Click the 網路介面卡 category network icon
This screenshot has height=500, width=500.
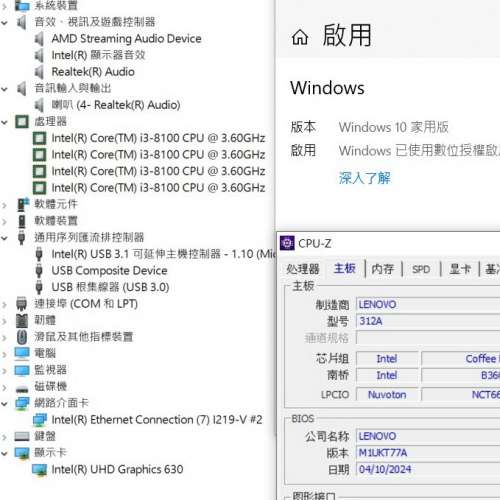tap(22, 403)
